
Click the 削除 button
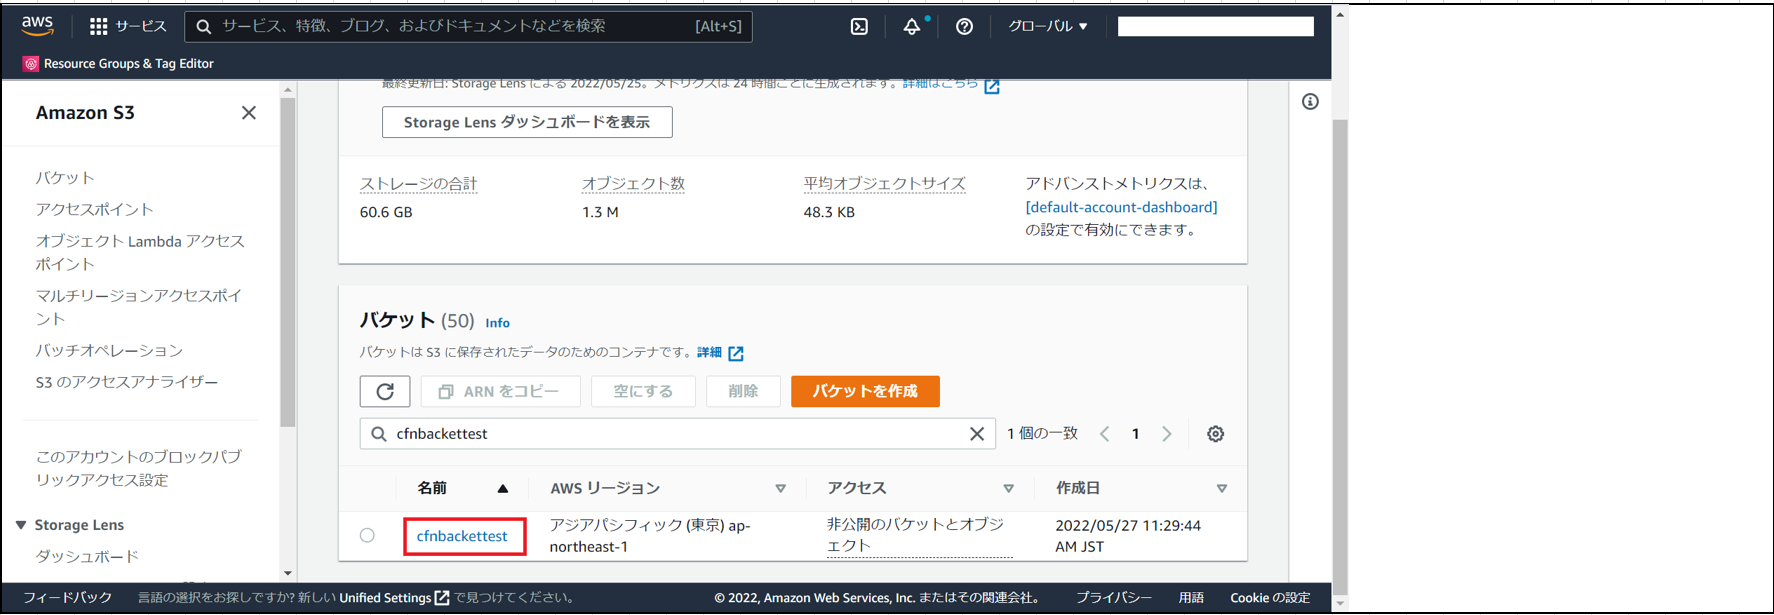coord(743,391)
